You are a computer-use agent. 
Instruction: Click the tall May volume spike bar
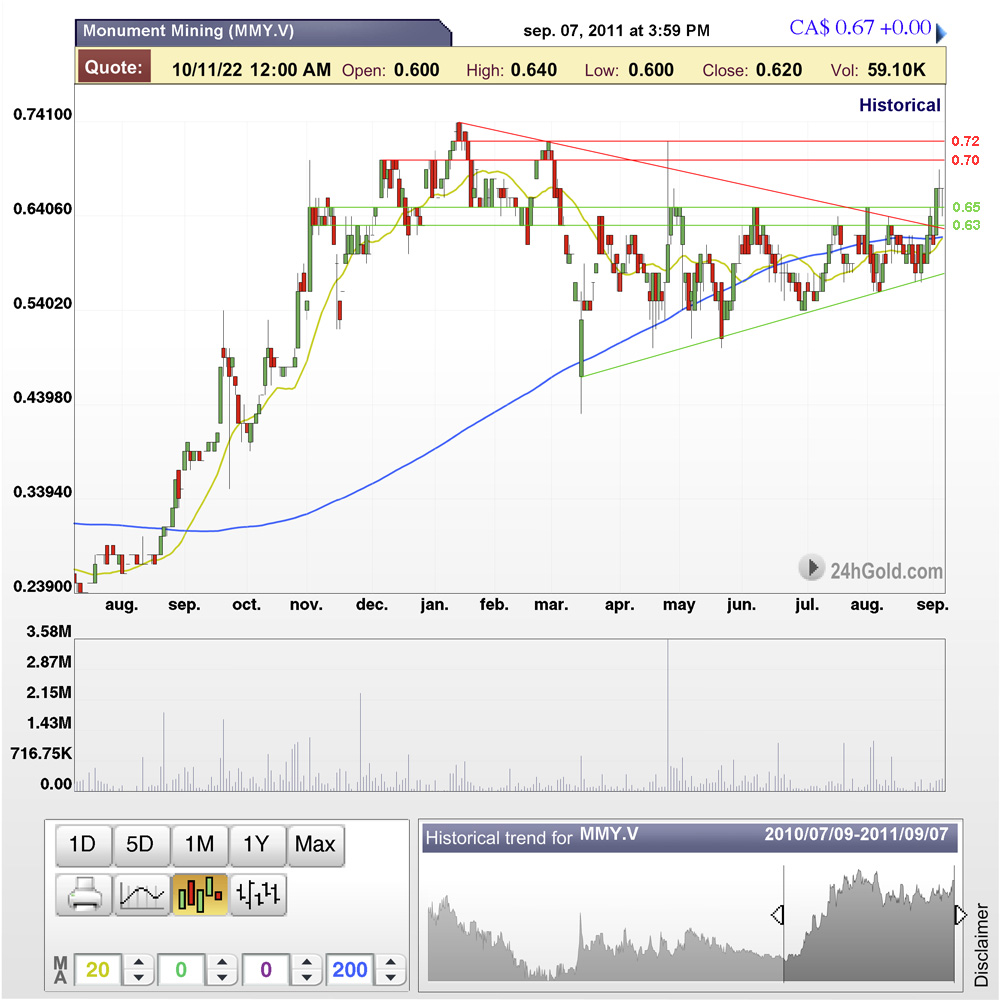point(668,714)
